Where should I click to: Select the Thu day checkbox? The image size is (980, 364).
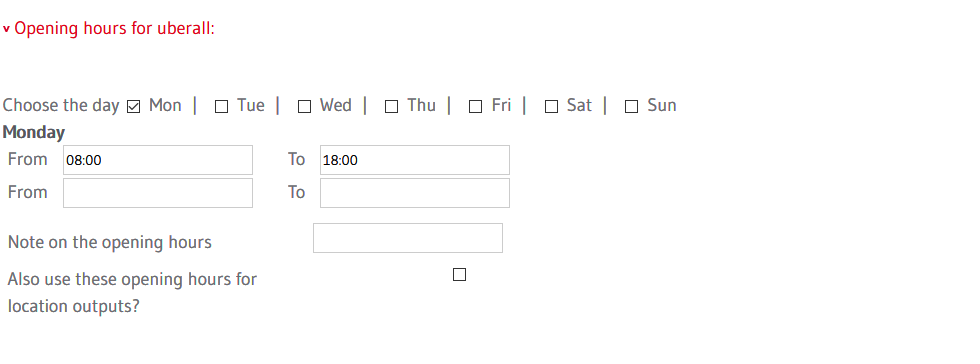pos(391,107)
